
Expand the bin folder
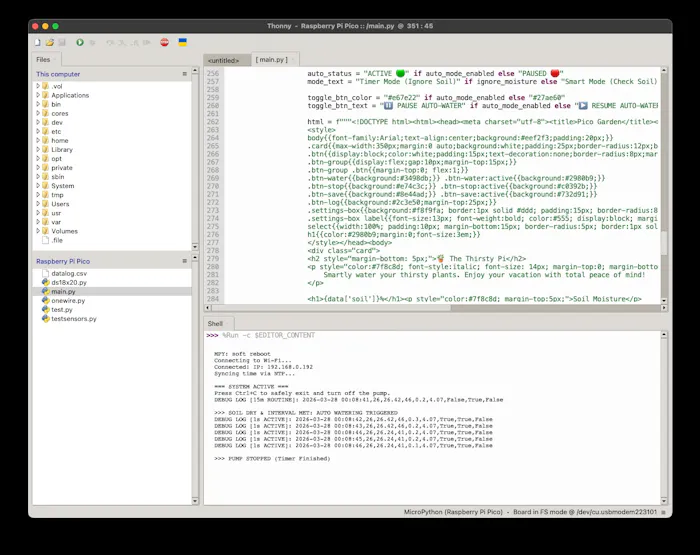(38, 104)
